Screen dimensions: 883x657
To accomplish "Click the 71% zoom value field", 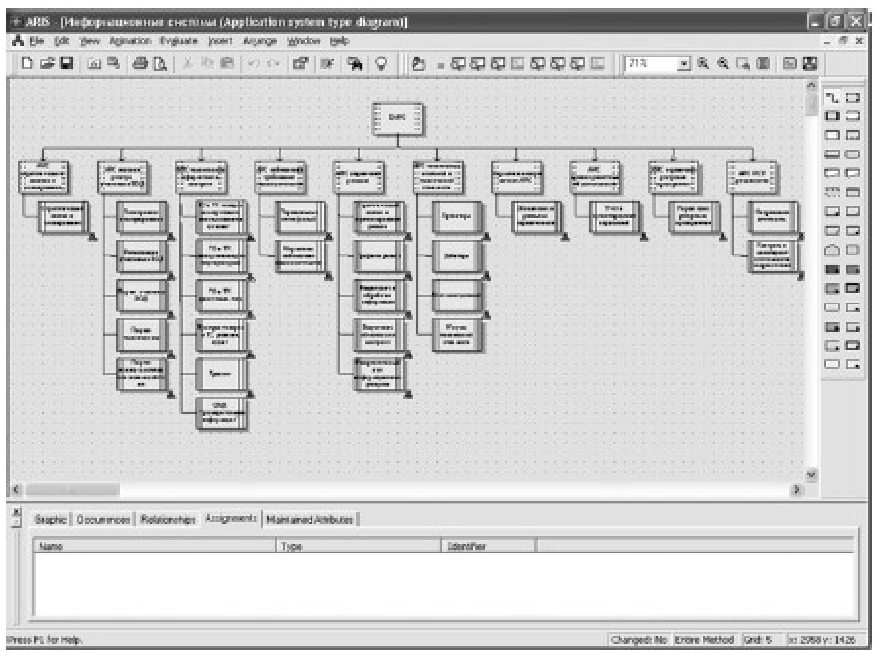I will tap(651, 64).
